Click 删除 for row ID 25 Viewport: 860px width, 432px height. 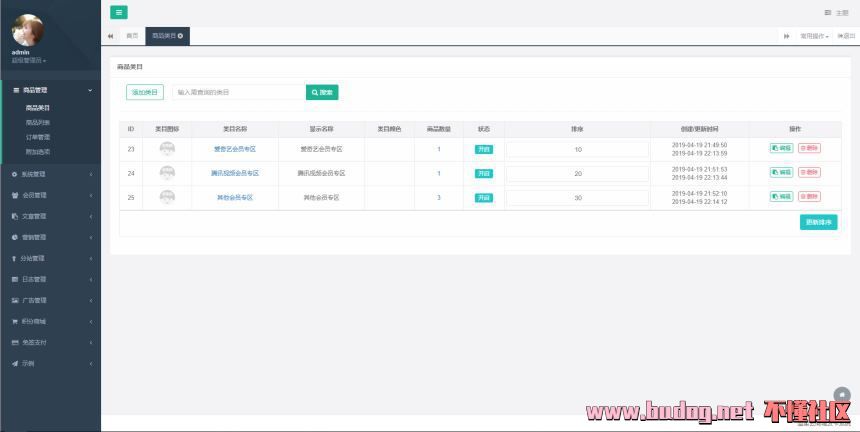[x=809, y=196]
